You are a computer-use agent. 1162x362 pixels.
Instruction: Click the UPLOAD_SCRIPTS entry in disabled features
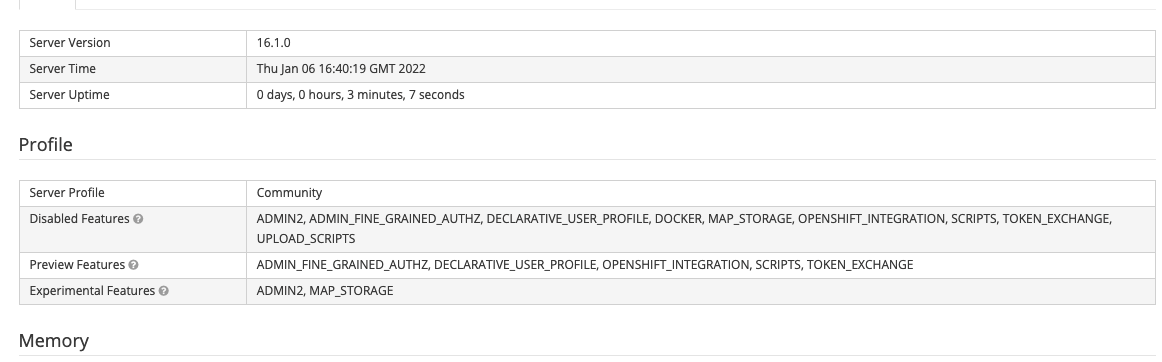[x=306, y=239]
